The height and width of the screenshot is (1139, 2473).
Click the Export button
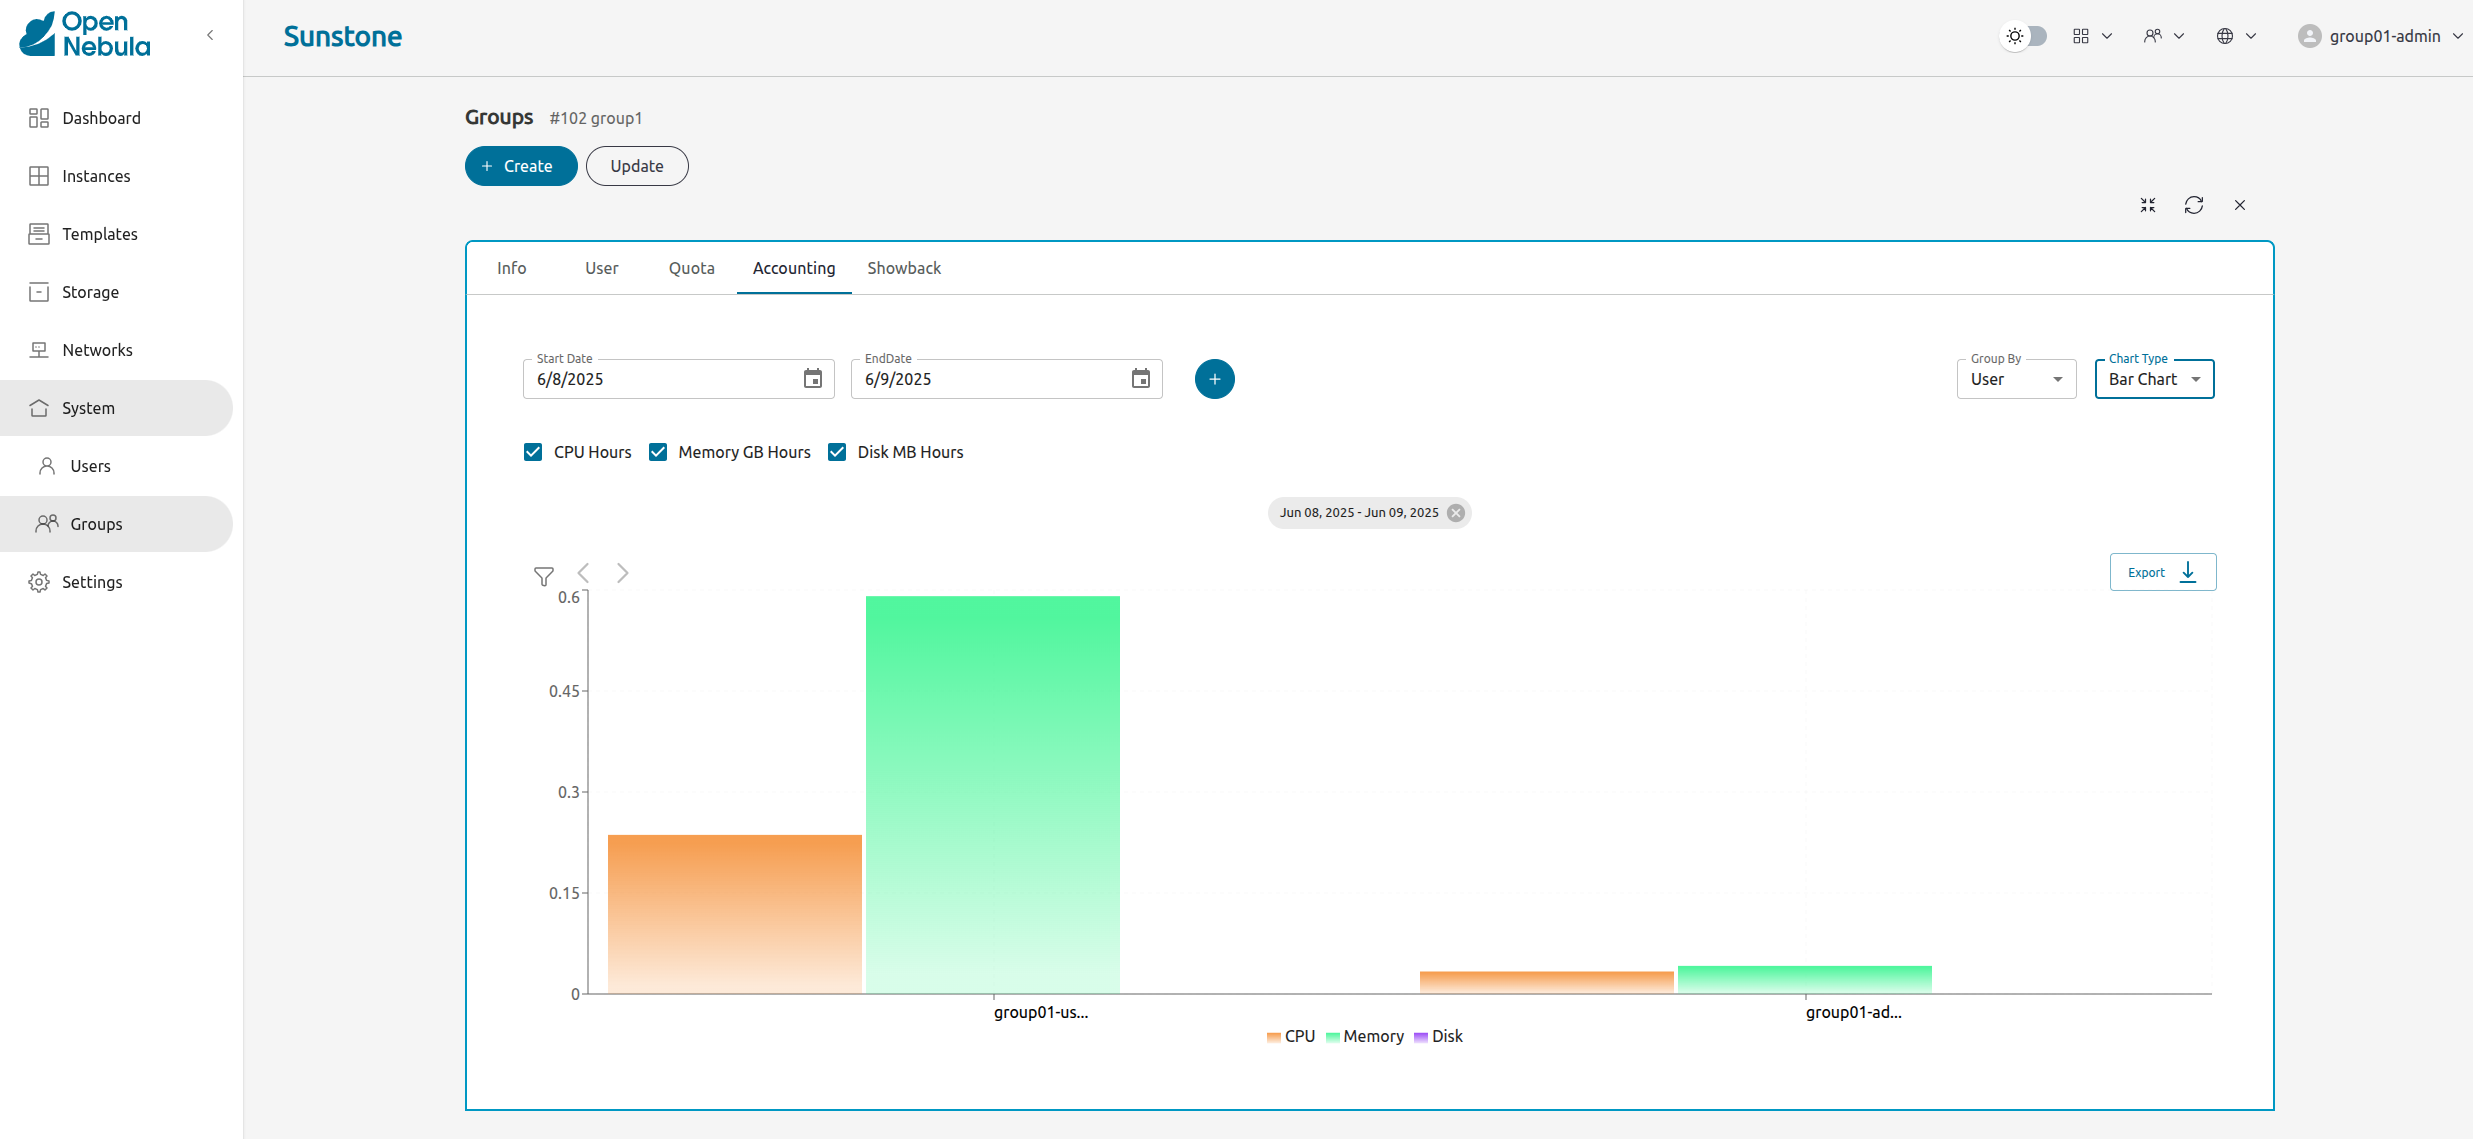tap(2162, 572)
